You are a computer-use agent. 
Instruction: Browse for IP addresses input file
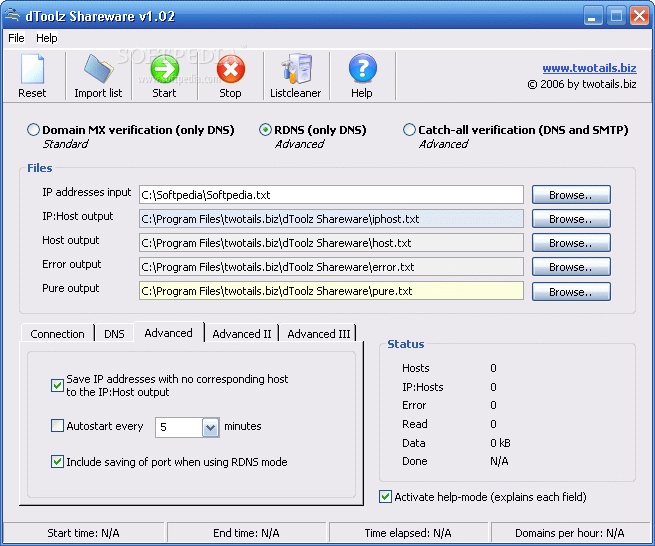tap(571, 195)
